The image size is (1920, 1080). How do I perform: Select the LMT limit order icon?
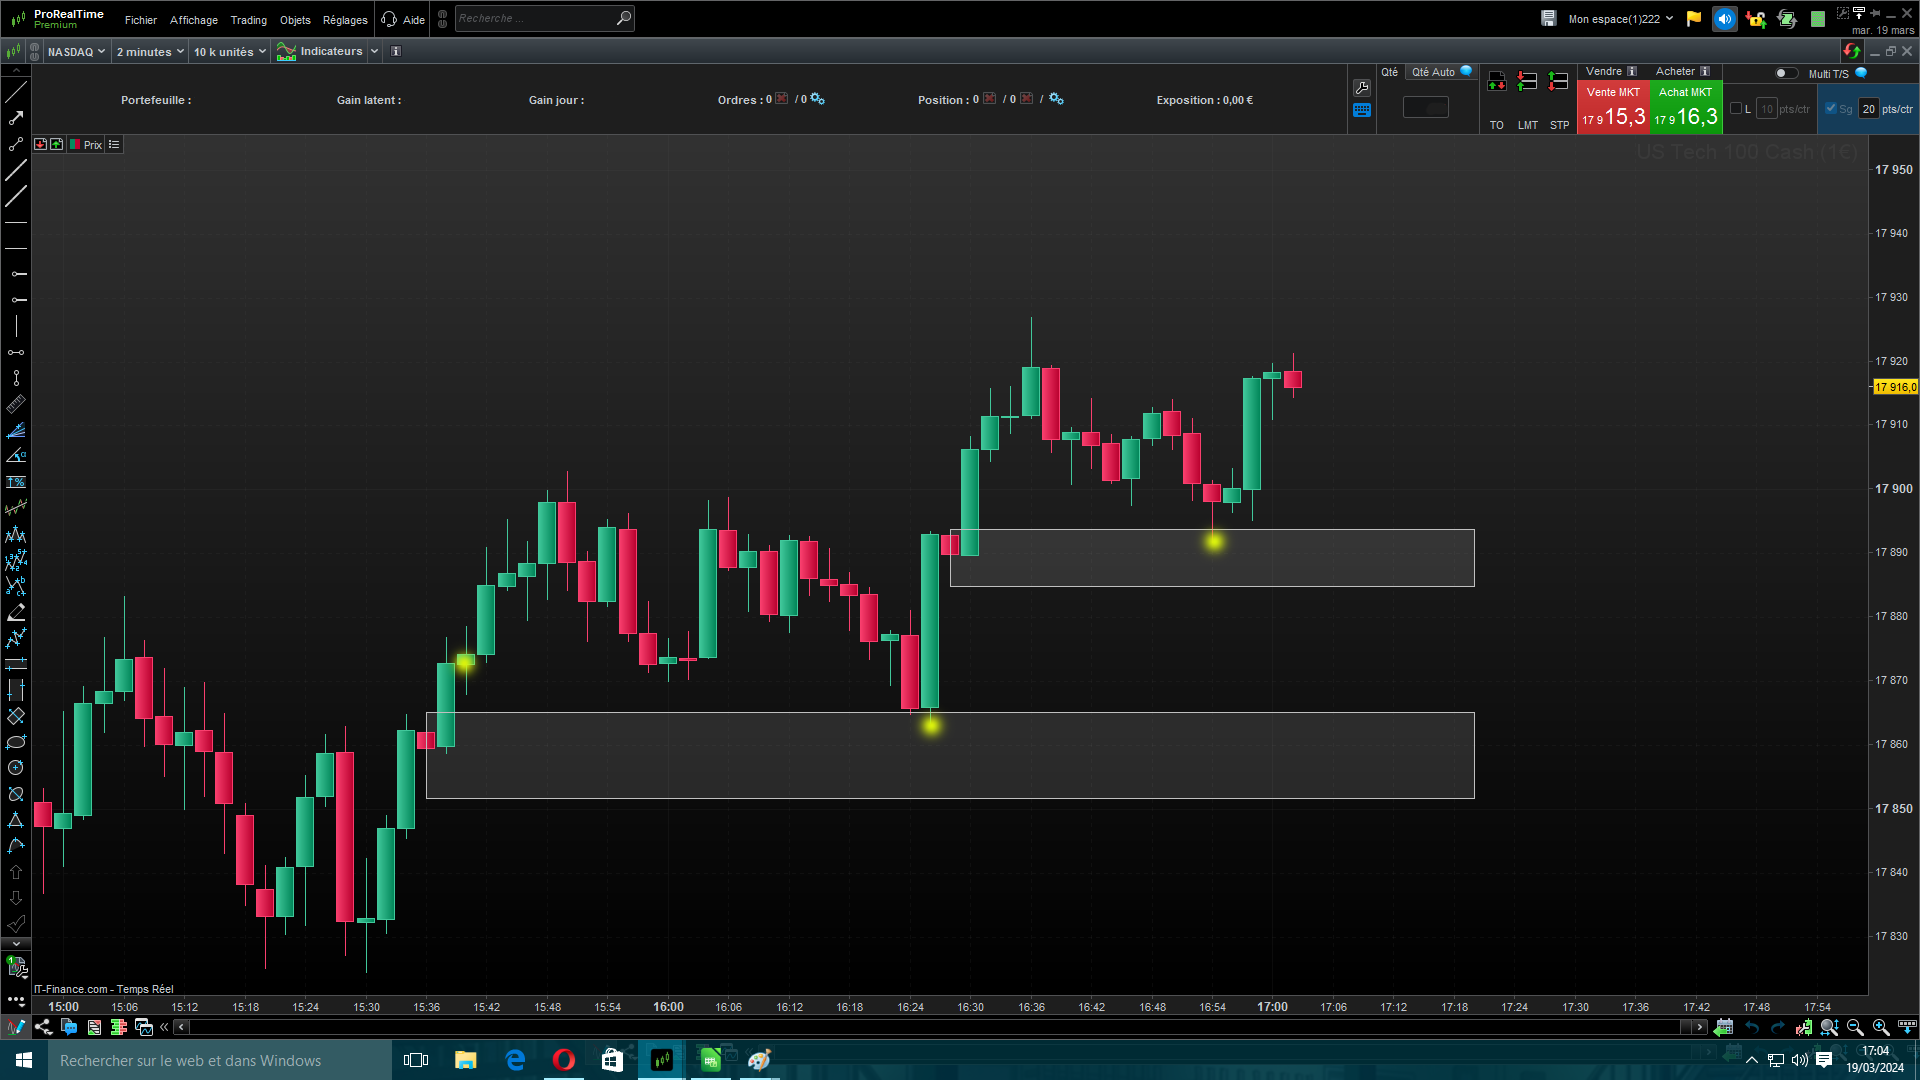tap(1527, 83)
